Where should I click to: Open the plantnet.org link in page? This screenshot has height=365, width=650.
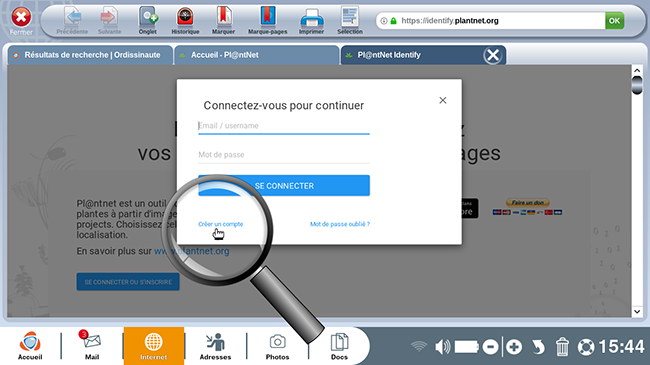click(x=192, y=251)
